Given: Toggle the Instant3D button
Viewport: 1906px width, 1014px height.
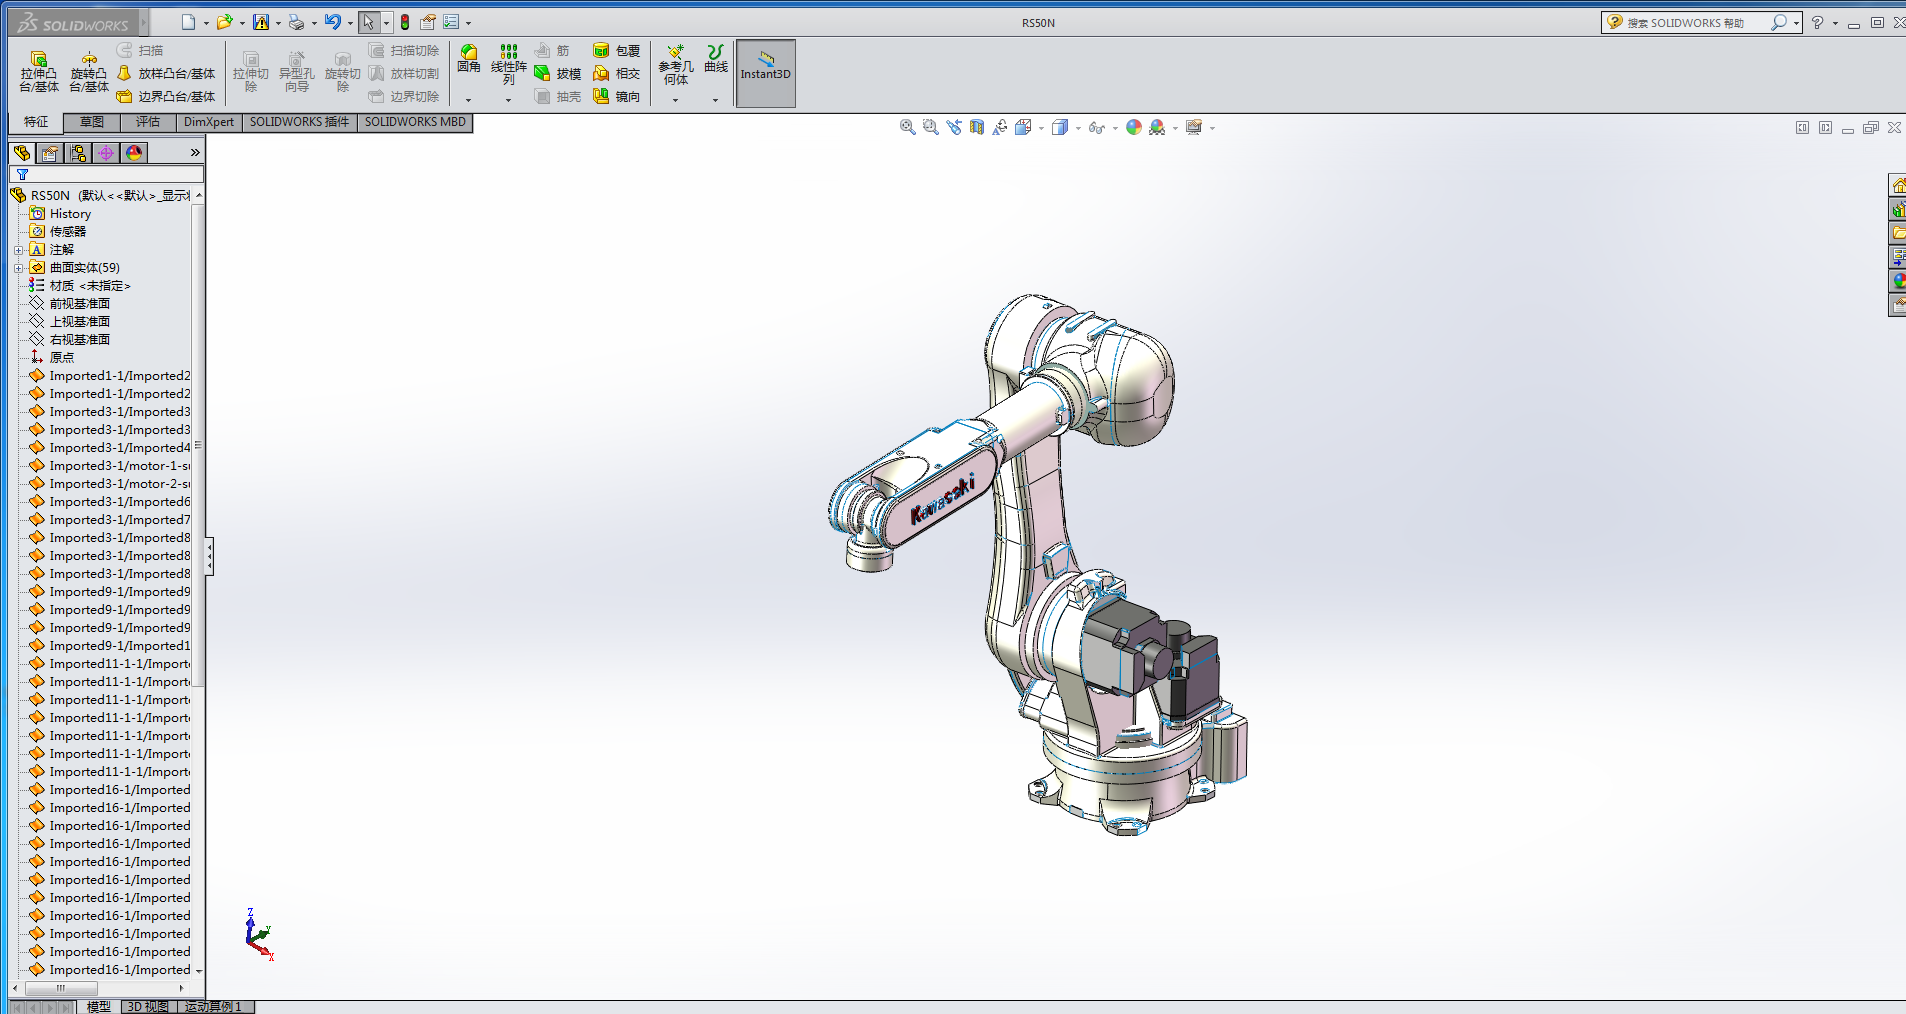Looking at the screenshot, I should 765,73.
